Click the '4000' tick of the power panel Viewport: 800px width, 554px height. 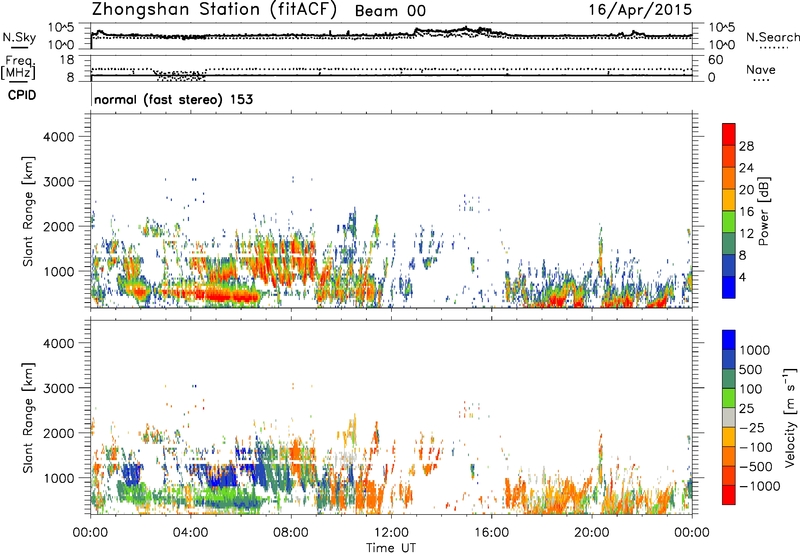(x=59, y=137)
